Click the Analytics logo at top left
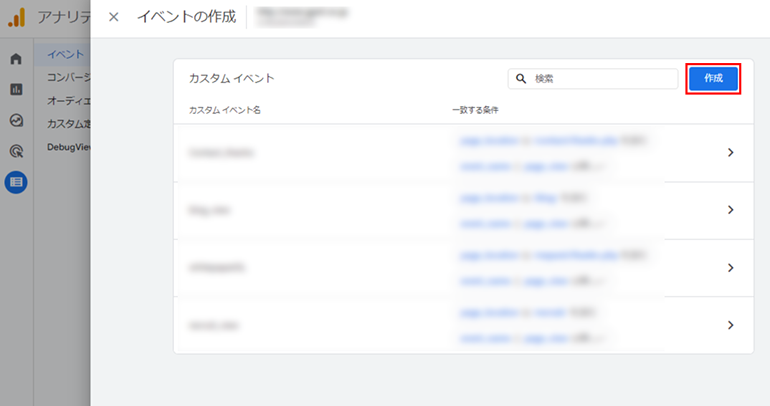Image resolution: width=770 pixels, height=406 pixels. [16, 17]
